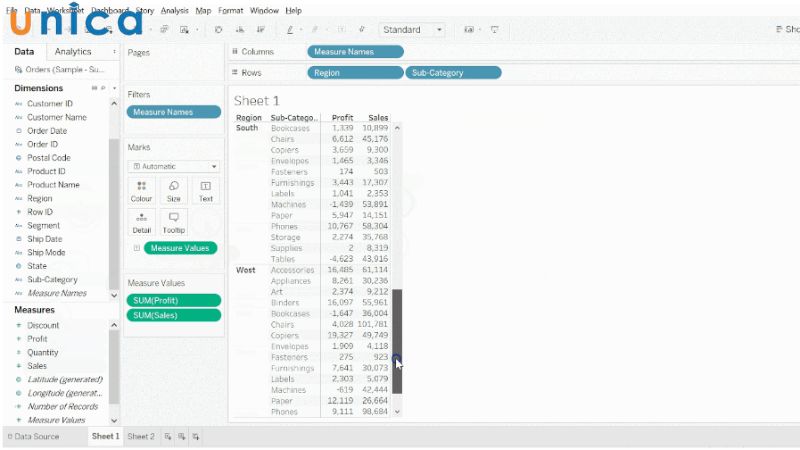The height and width of the screenshot is (450, 800).
Task: Click the fix axes pin toolbar icon
Action: tap(362, 30)
